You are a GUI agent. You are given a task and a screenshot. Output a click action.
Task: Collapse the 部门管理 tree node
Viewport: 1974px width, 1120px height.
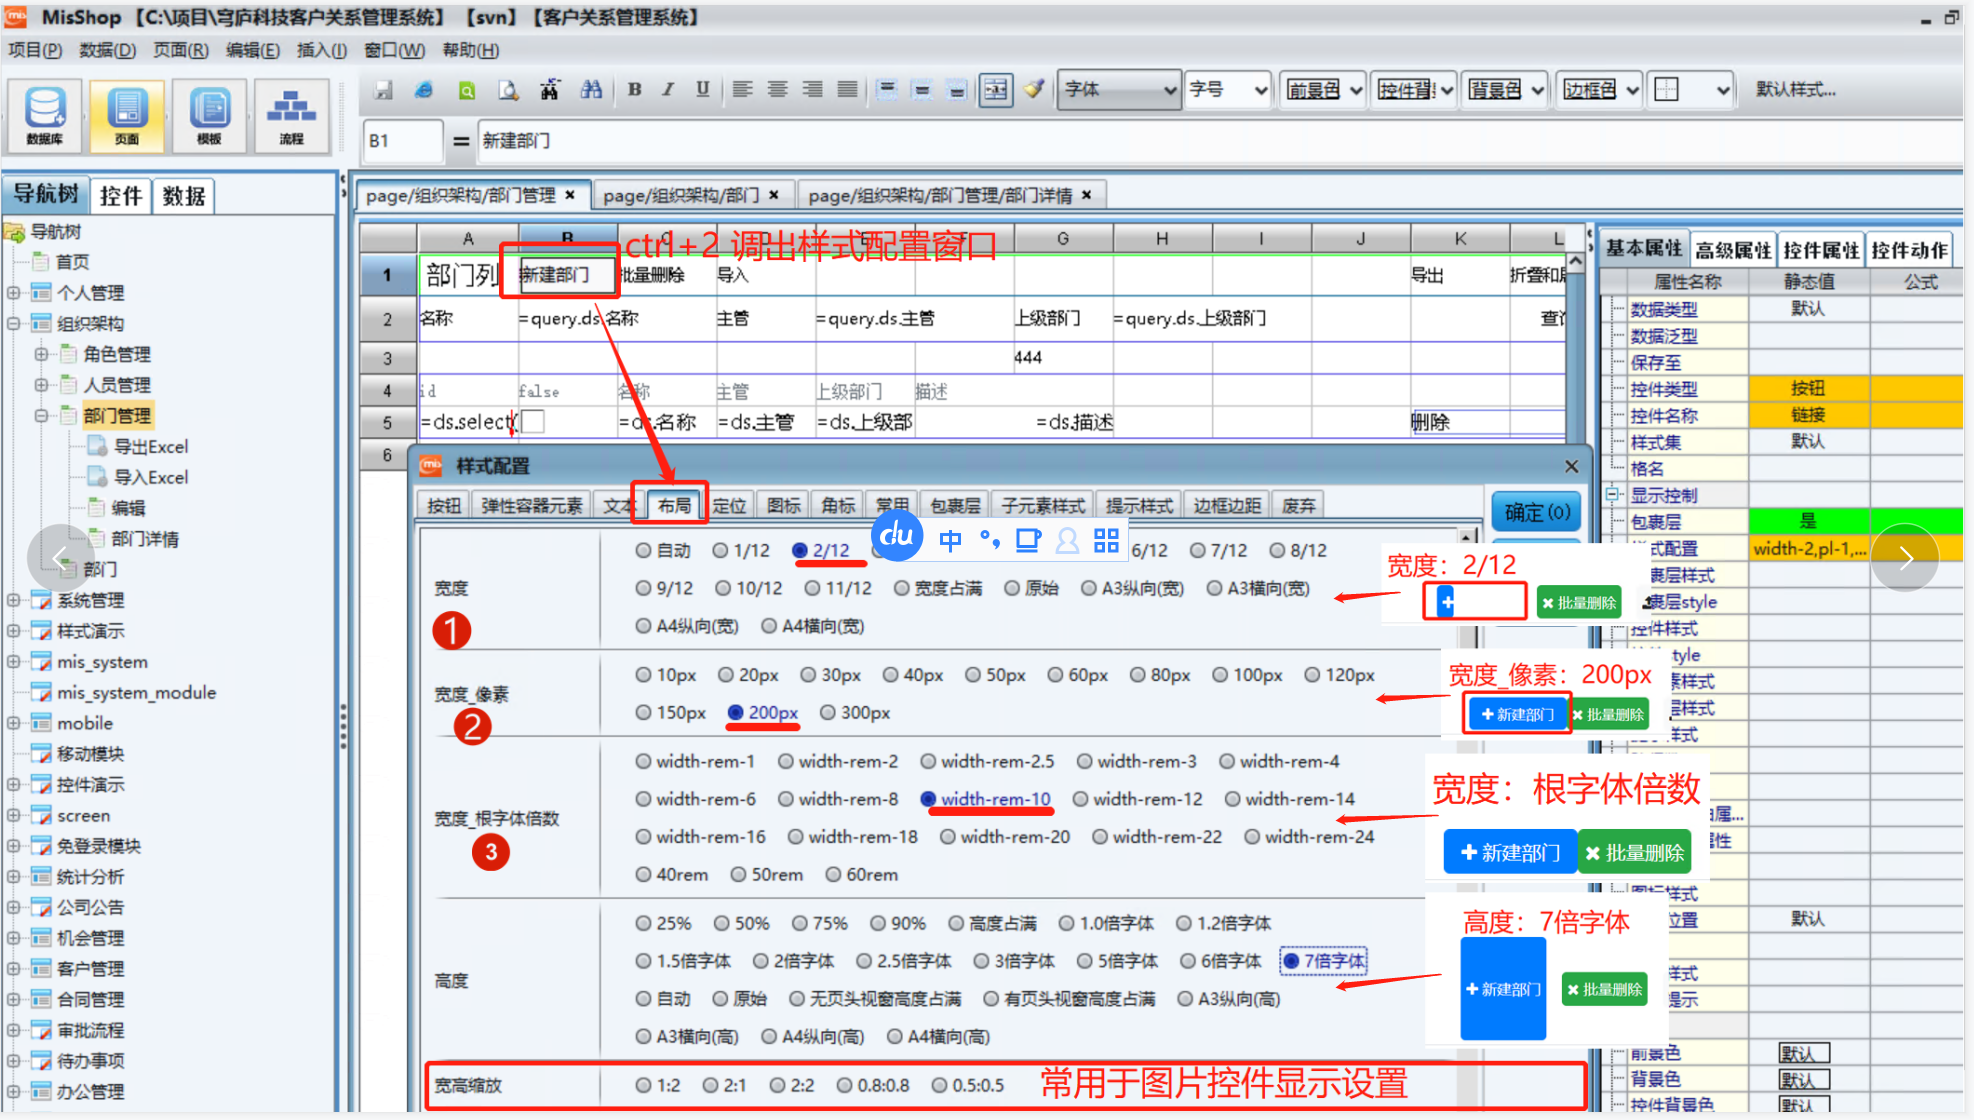click(41, 416)
